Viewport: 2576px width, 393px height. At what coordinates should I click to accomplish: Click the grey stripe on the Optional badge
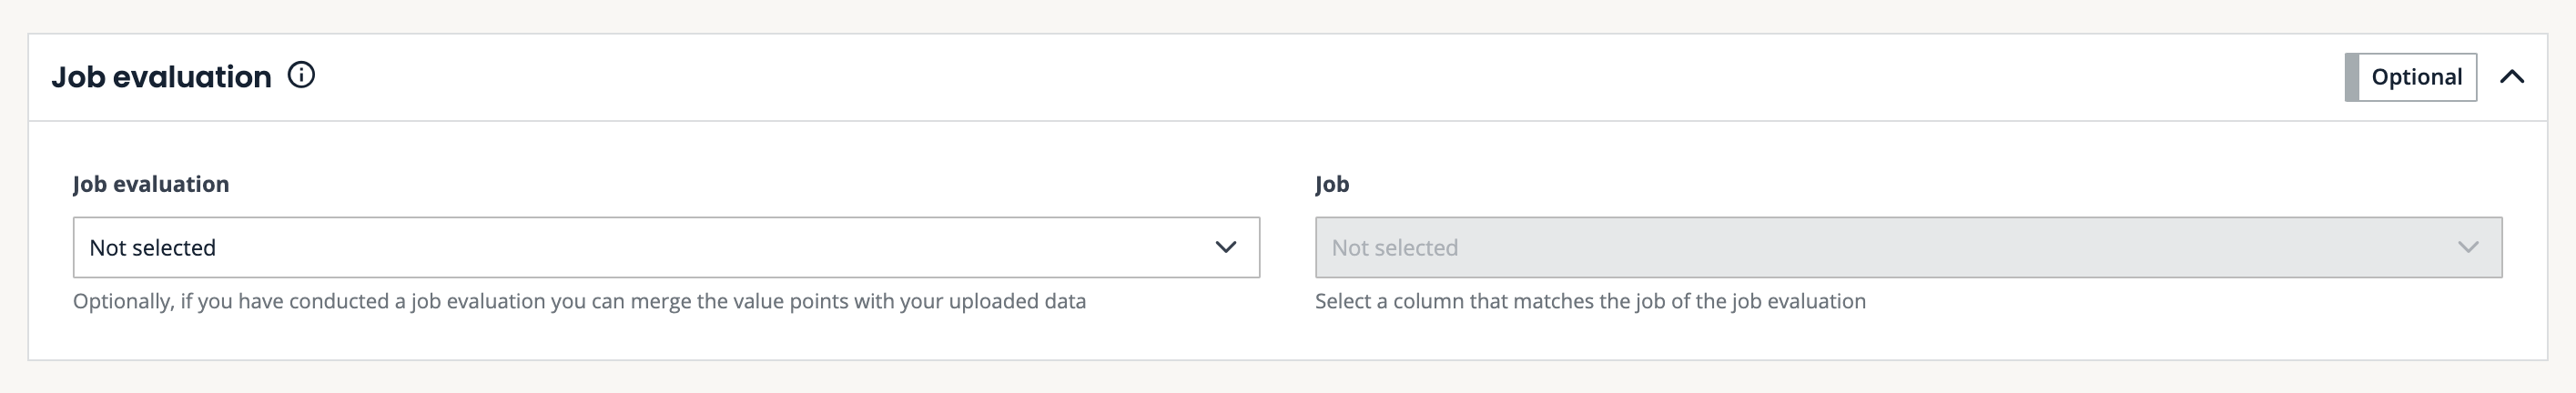tap(2352, 77)
